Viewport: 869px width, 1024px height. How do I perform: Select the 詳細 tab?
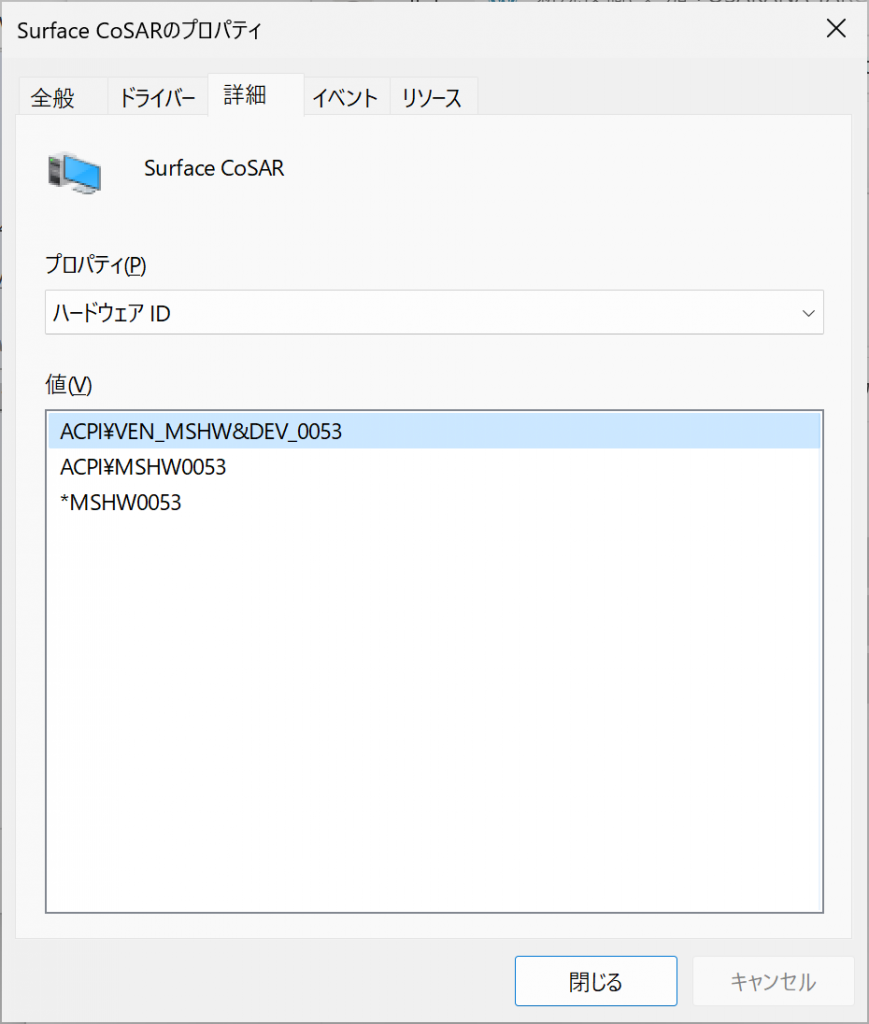[256, 95]
